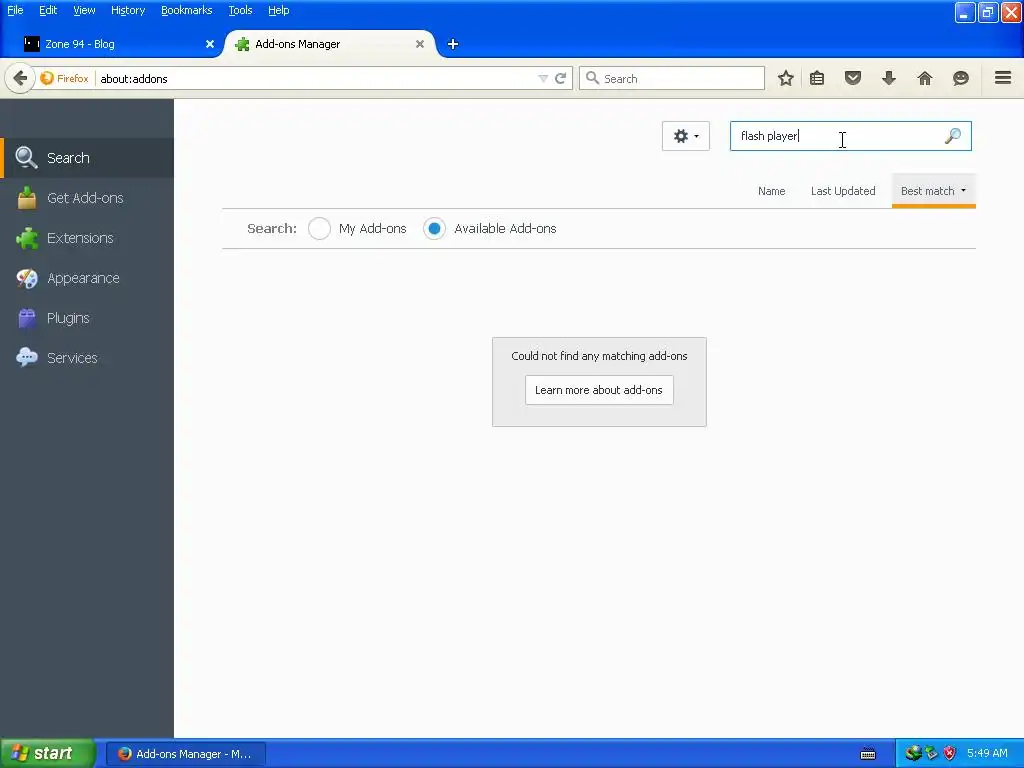This screenshot has height=768, width=1024.
Task: Open the History menu
Action: pyautogui.click(x=128, y=10)
